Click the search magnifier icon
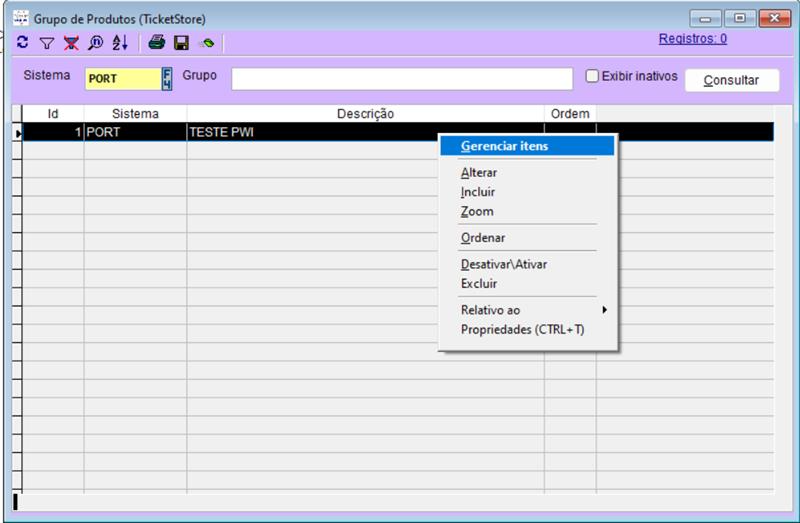The width and height of the screenshot is (800, 523). coord(94,43)
